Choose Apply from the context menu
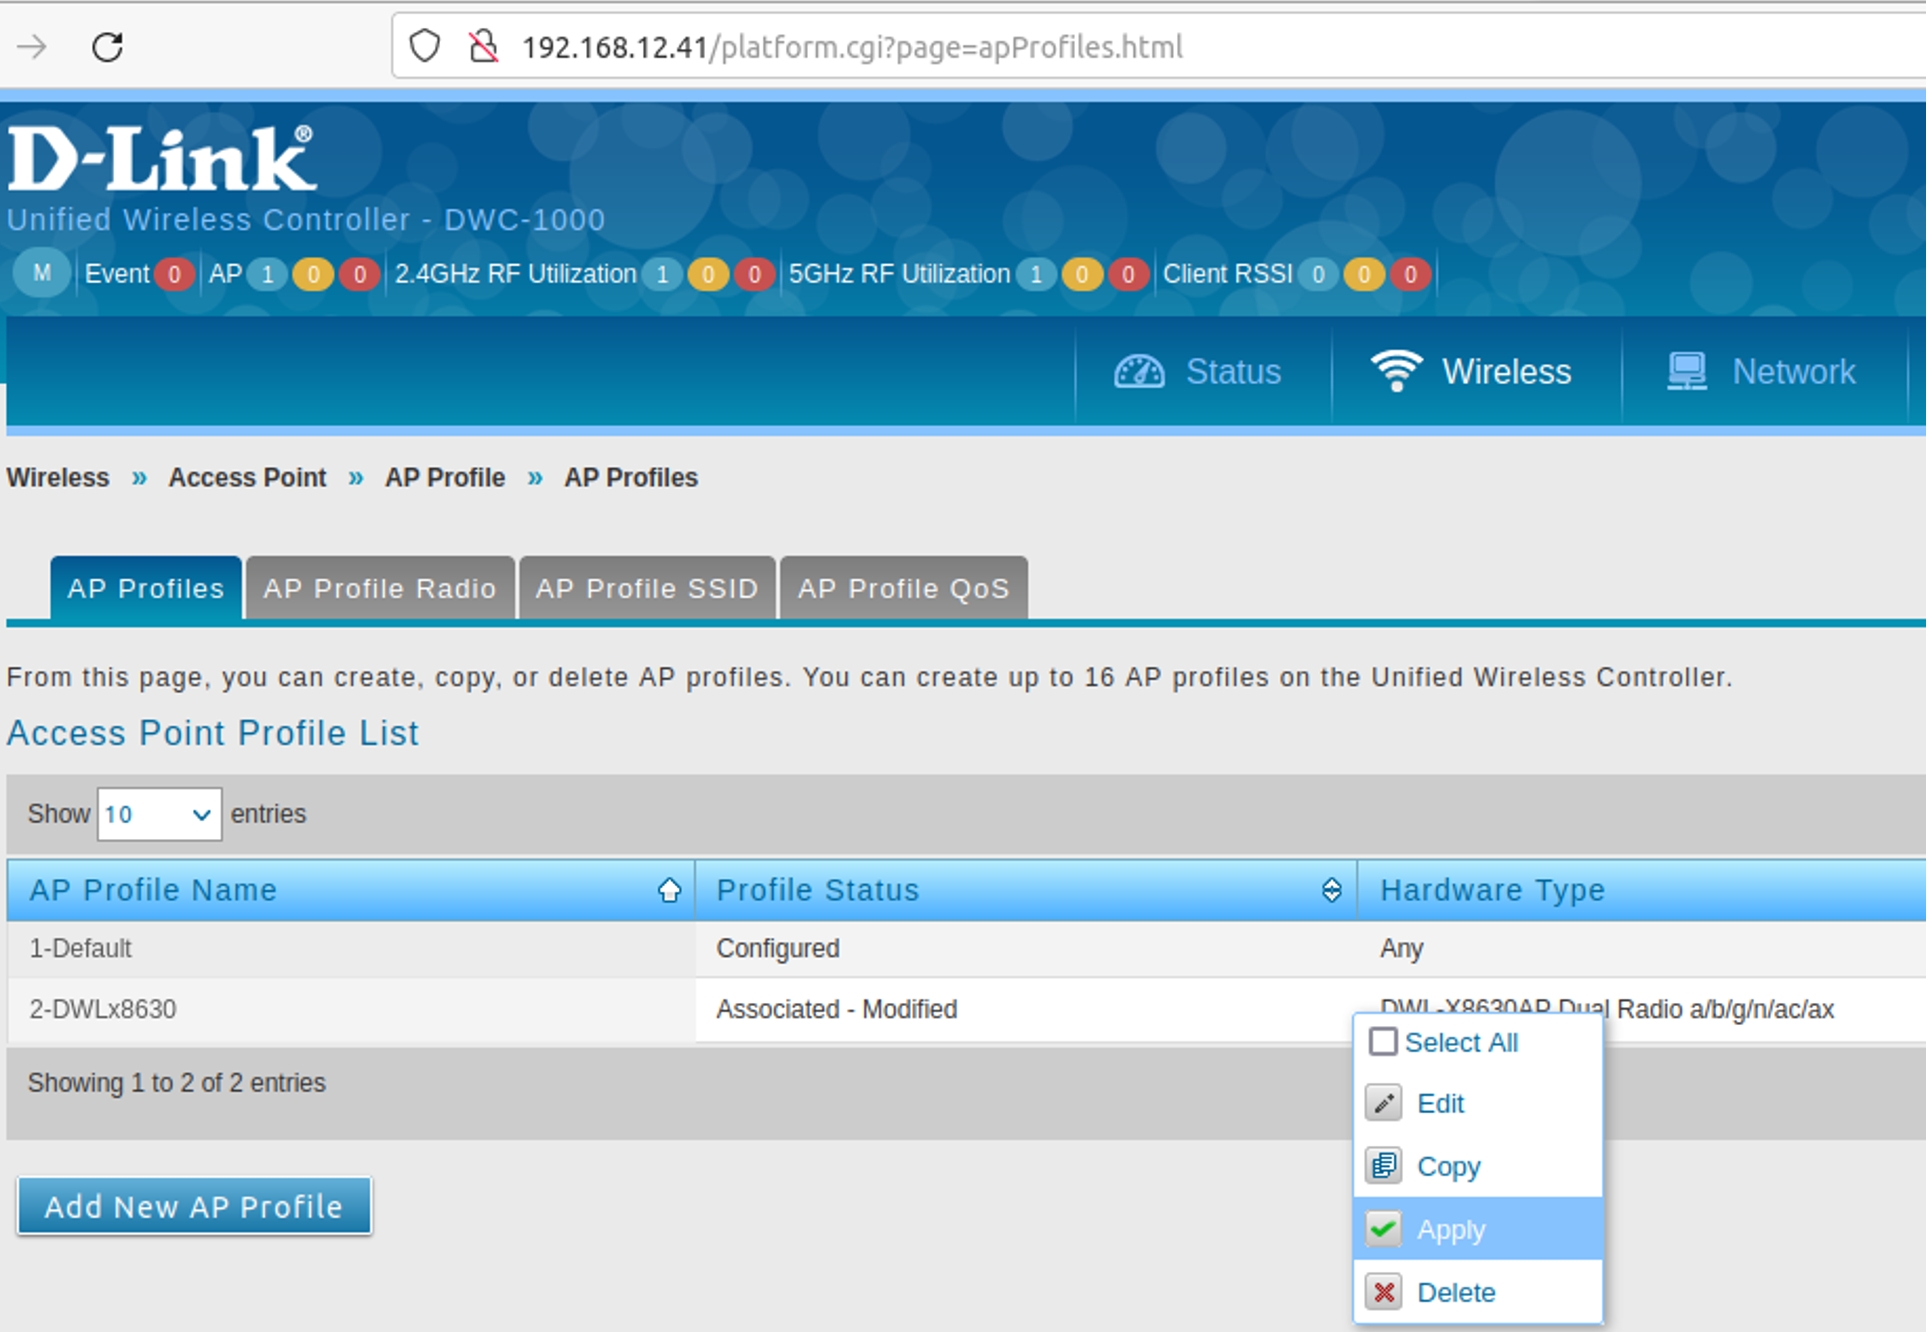Image resolution: width=1929 pixels, height=1332 pixels. point(1451,1229)
